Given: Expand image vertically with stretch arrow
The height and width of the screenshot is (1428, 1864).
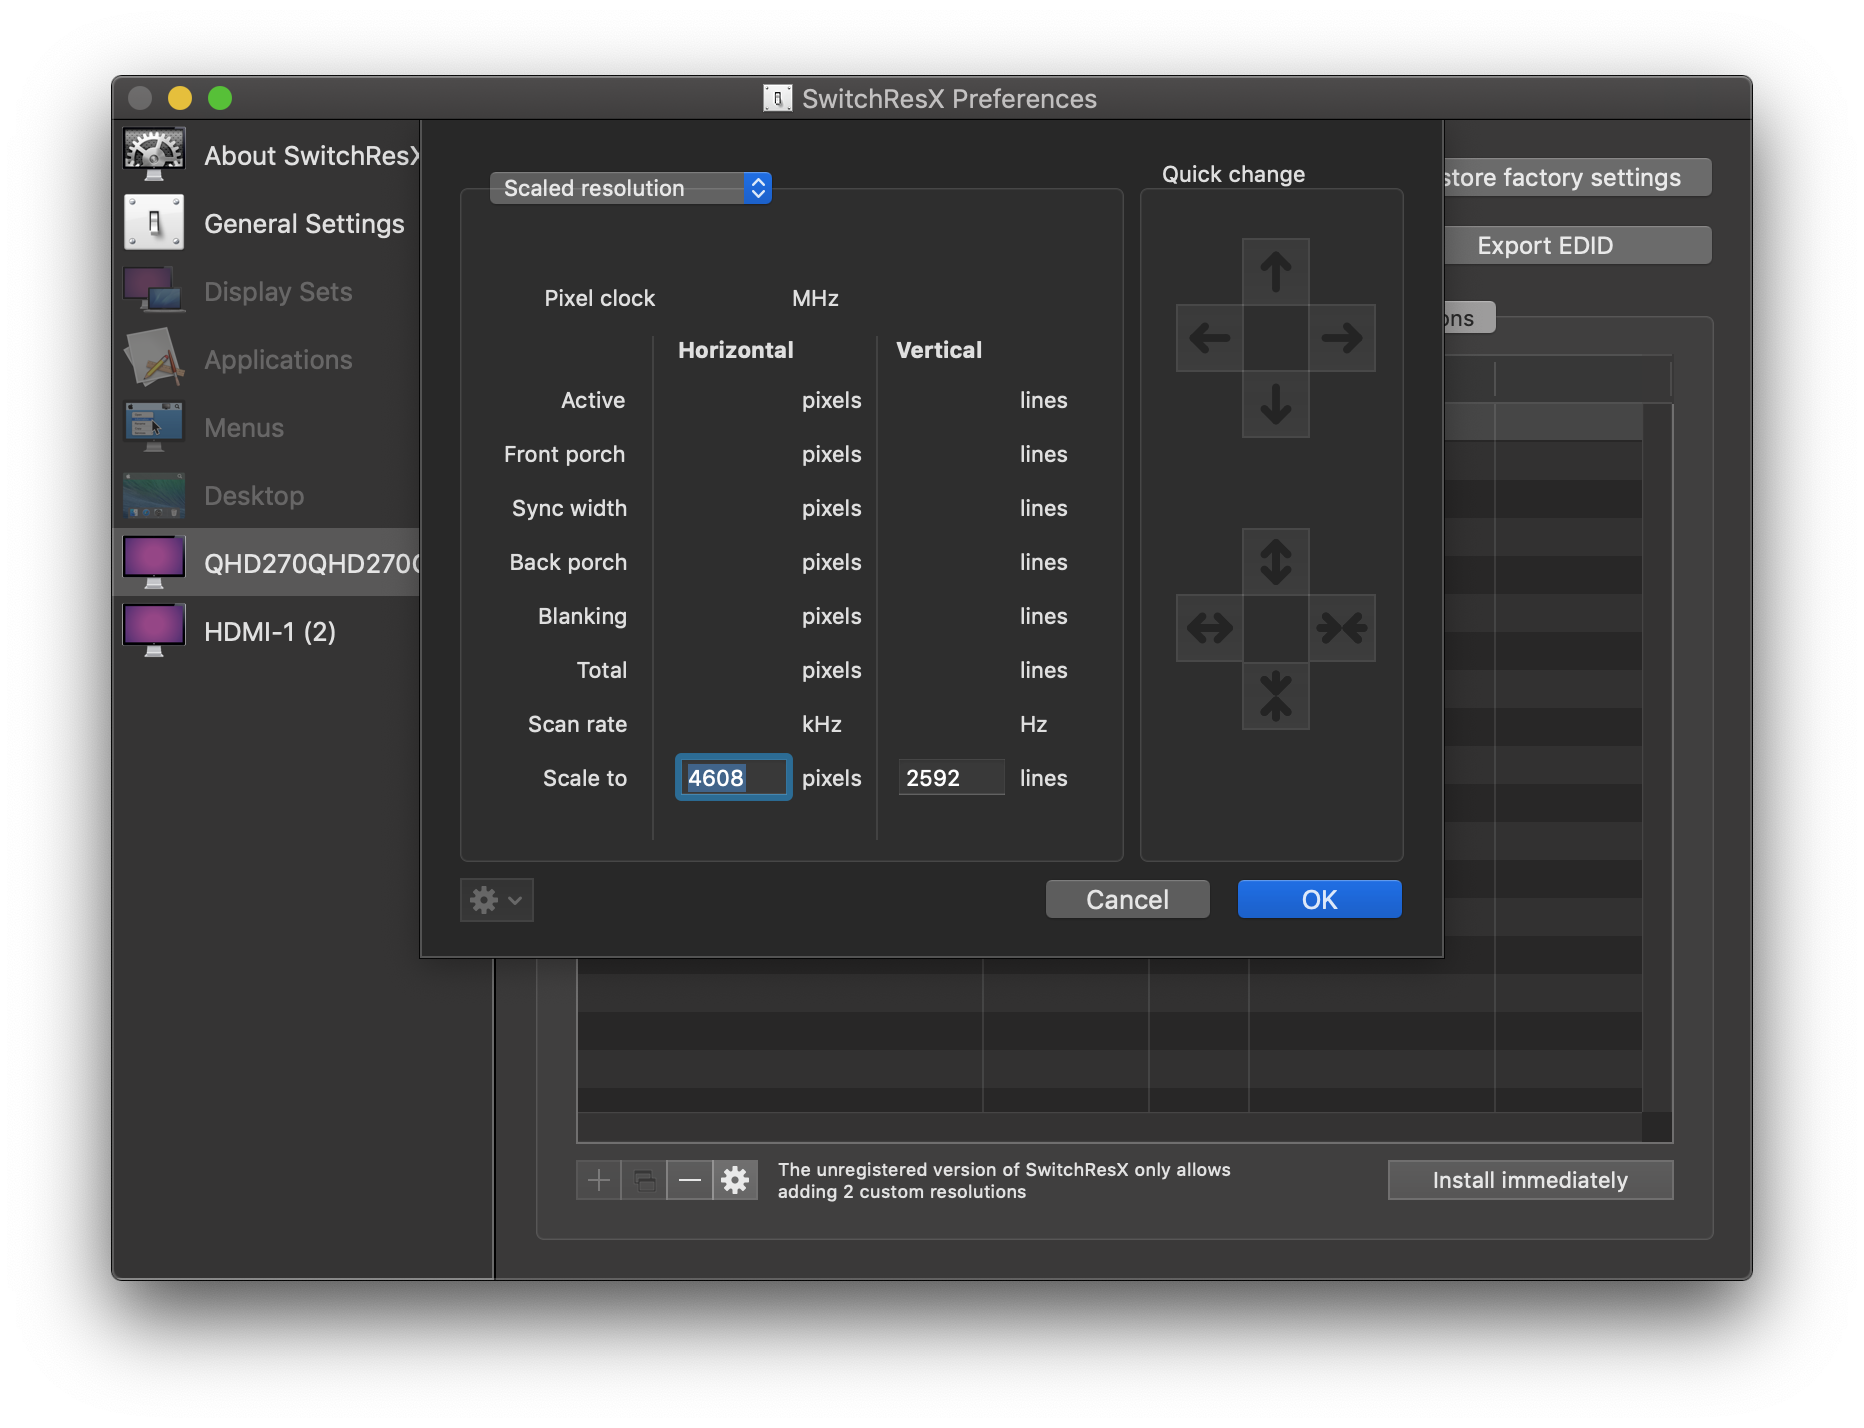Looking at the screenshot, I should click(1275, 562).
